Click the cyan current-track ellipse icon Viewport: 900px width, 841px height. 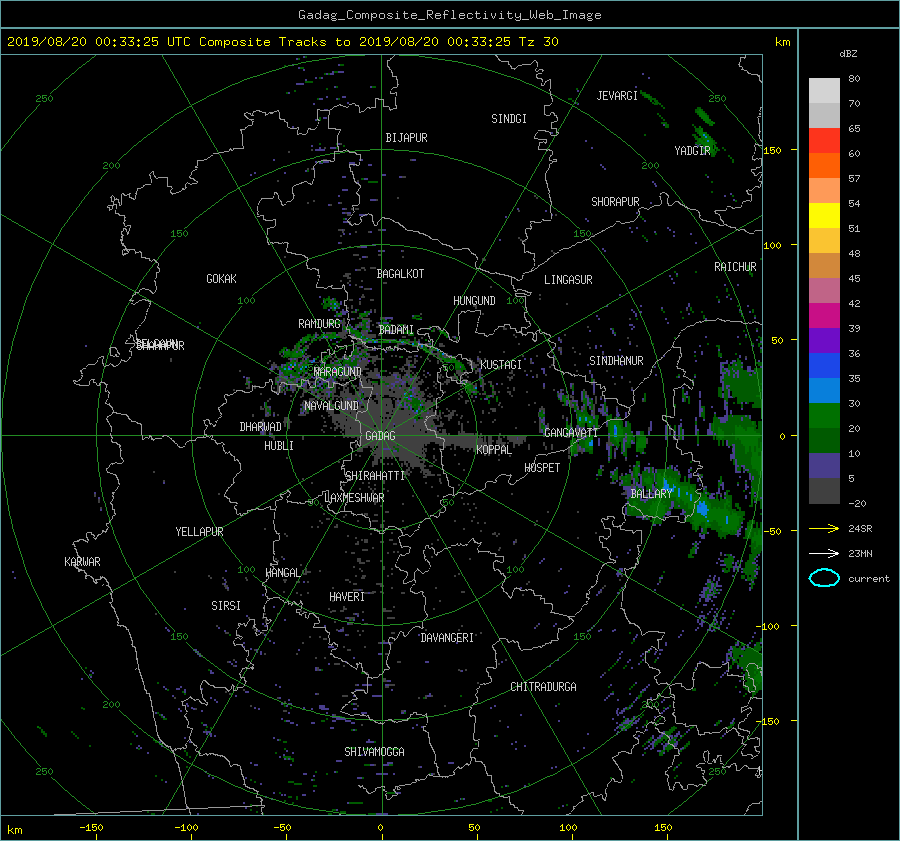tap(824, 578)
